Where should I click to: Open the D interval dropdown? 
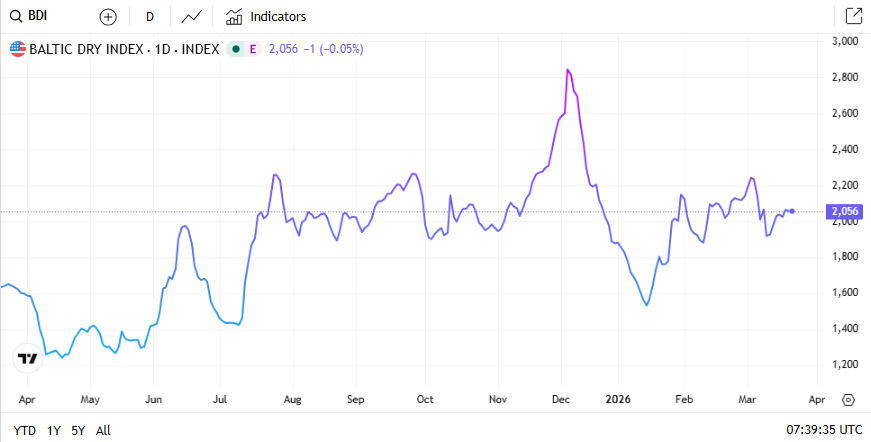click(x=149, y=17)
